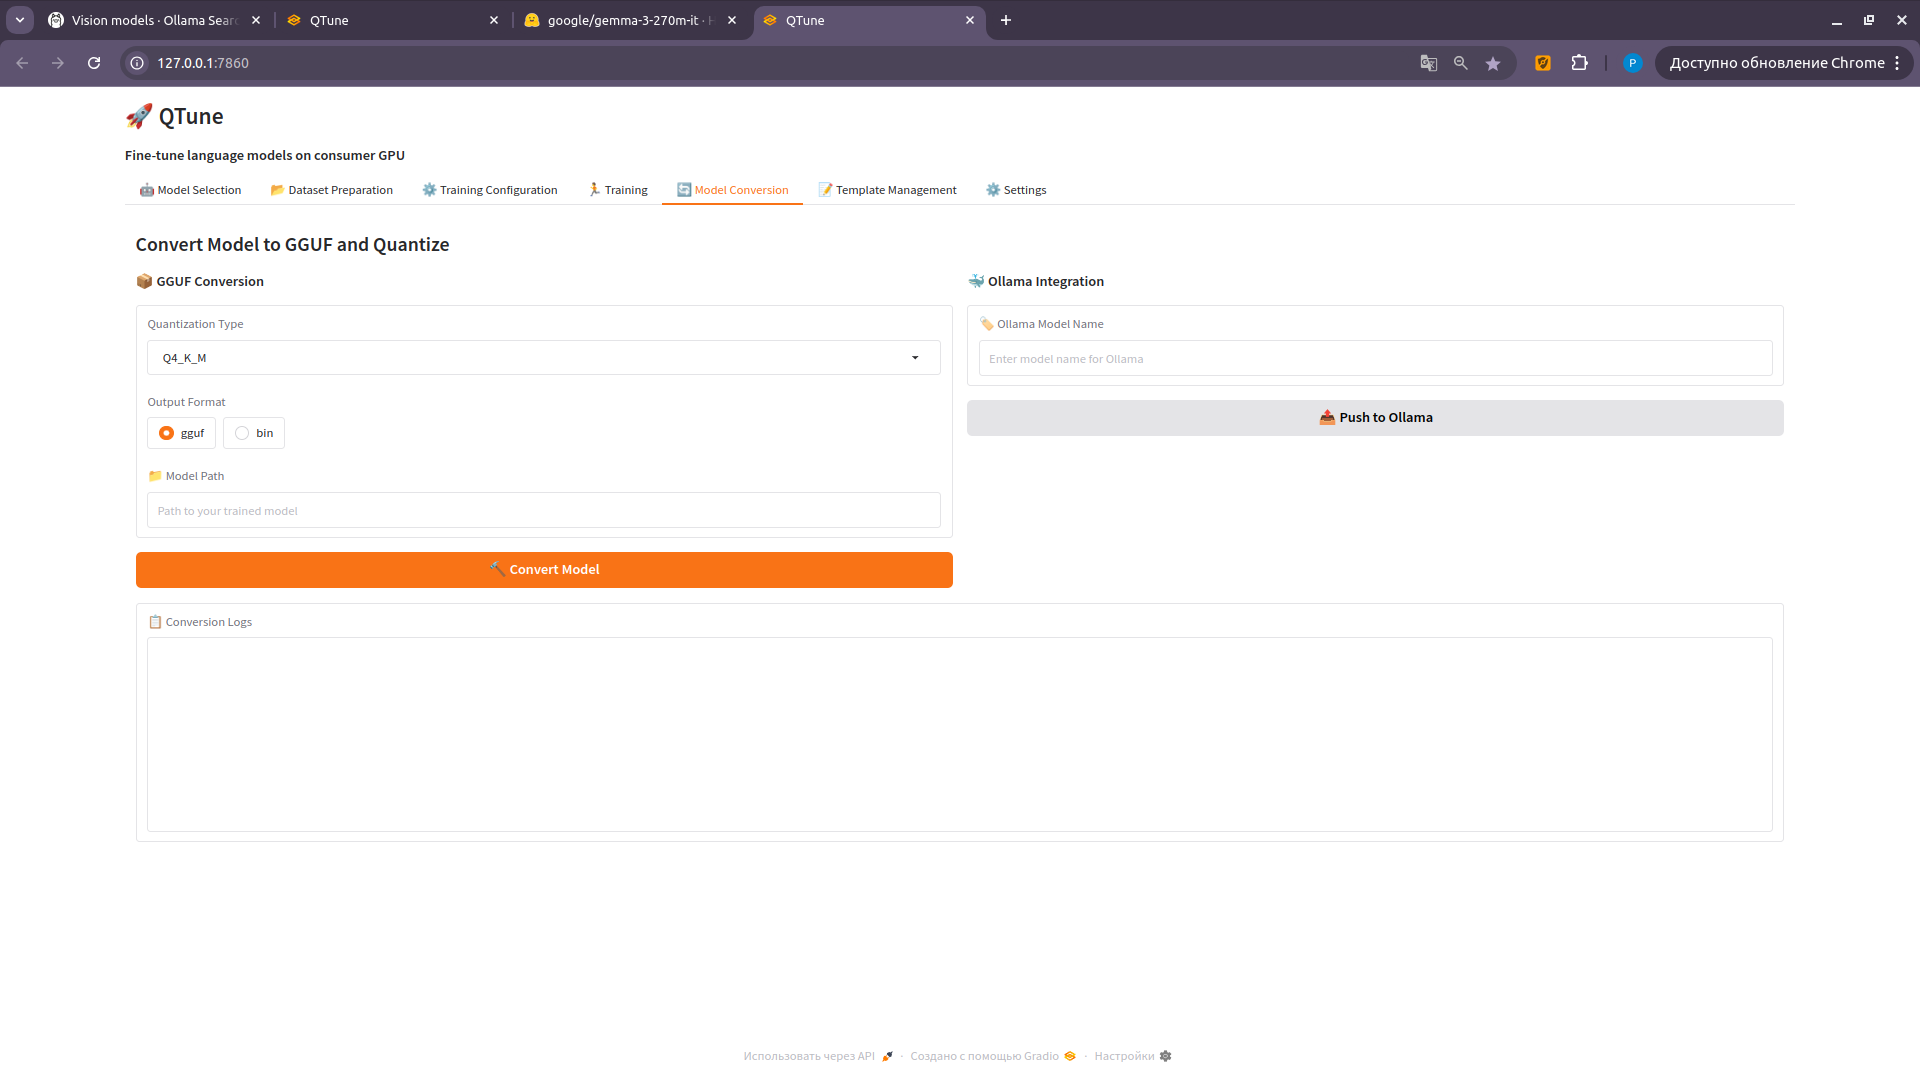The width and height of the screenshot is (1920, 1080).
Task: Select the gguf output format
Action: click(181, 433)
